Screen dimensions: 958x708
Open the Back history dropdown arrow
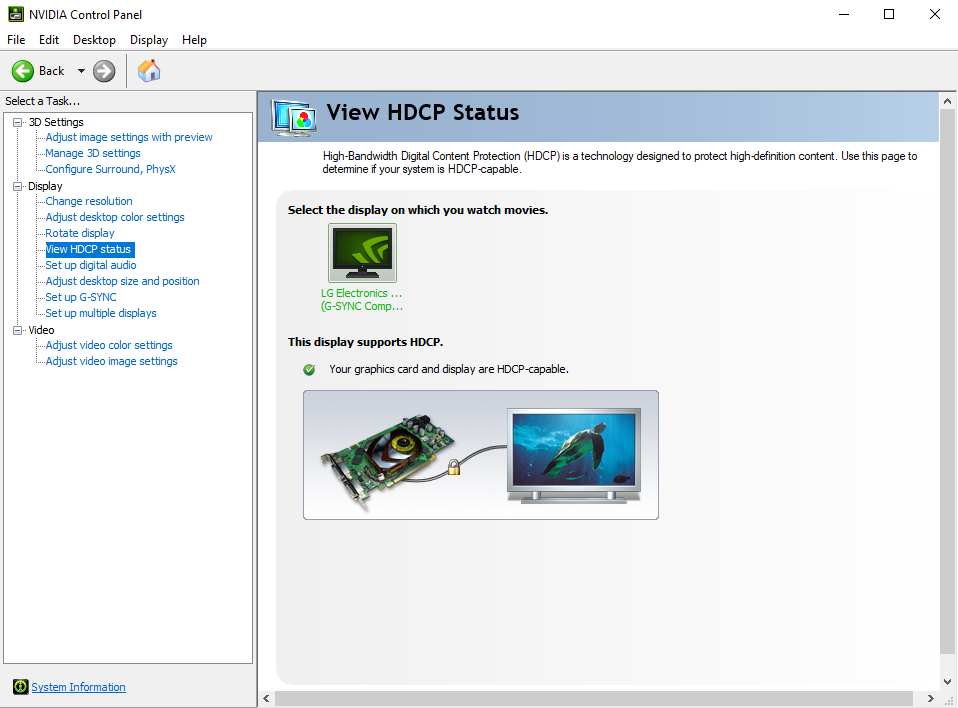(x=81, y=71)
